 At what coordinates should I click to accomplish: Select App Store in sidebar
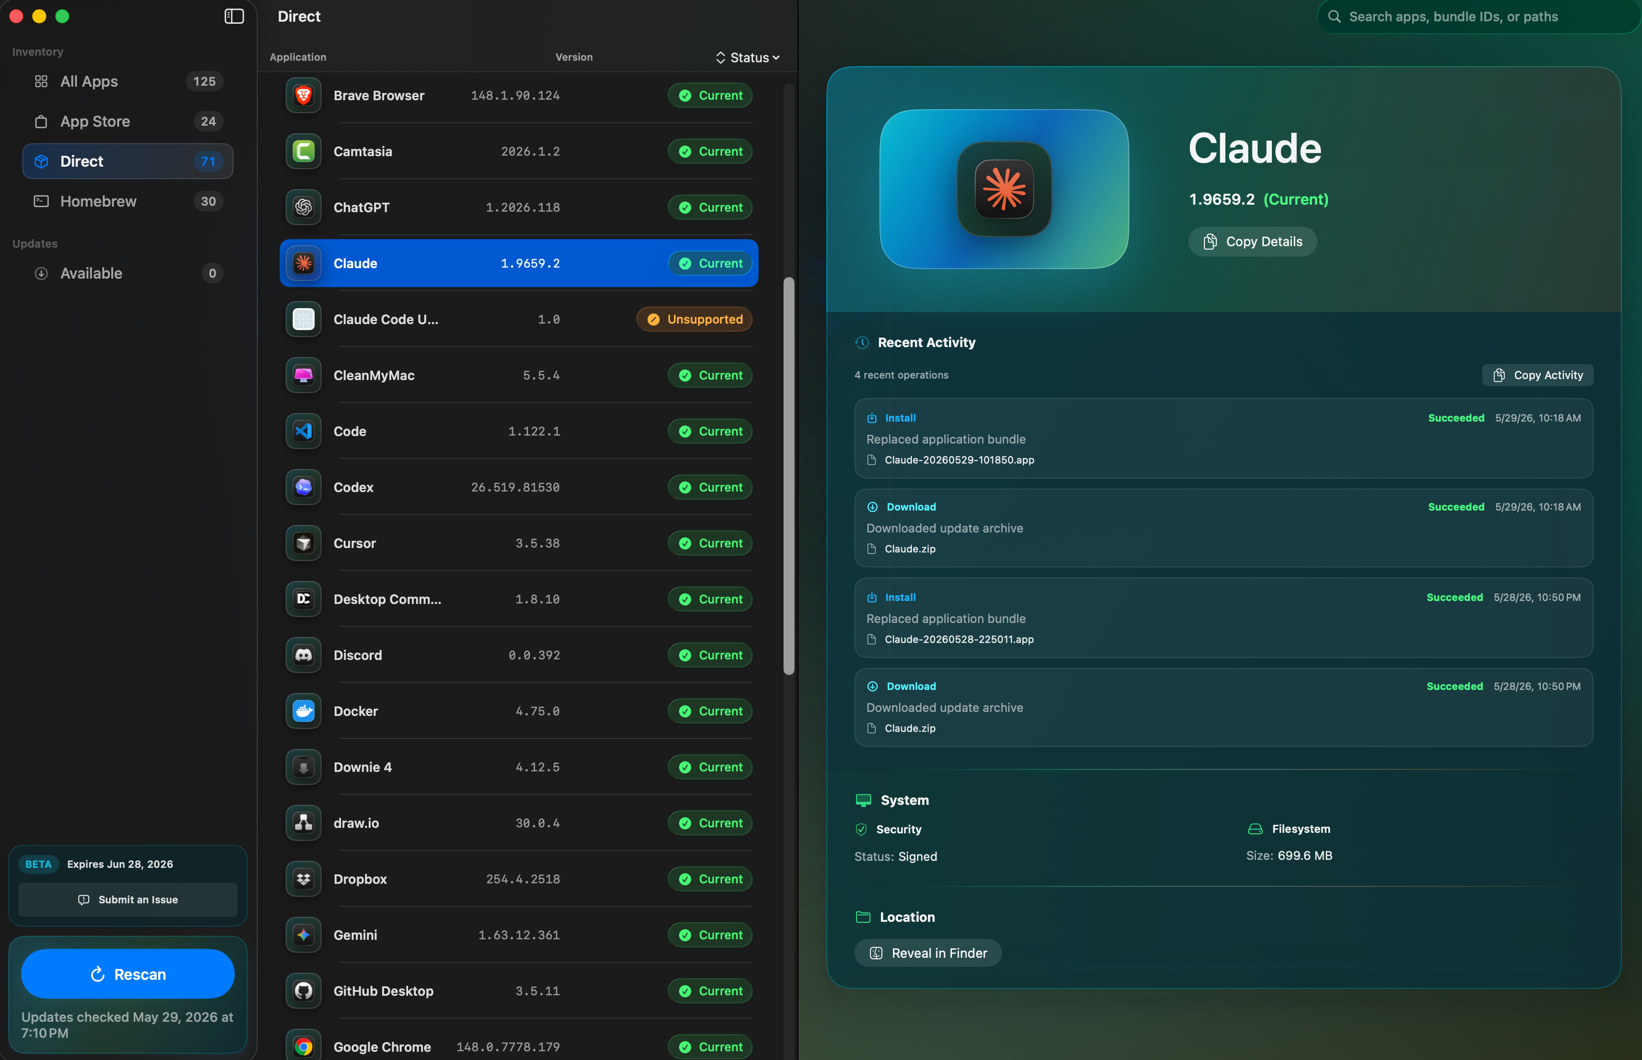[128, 121]
